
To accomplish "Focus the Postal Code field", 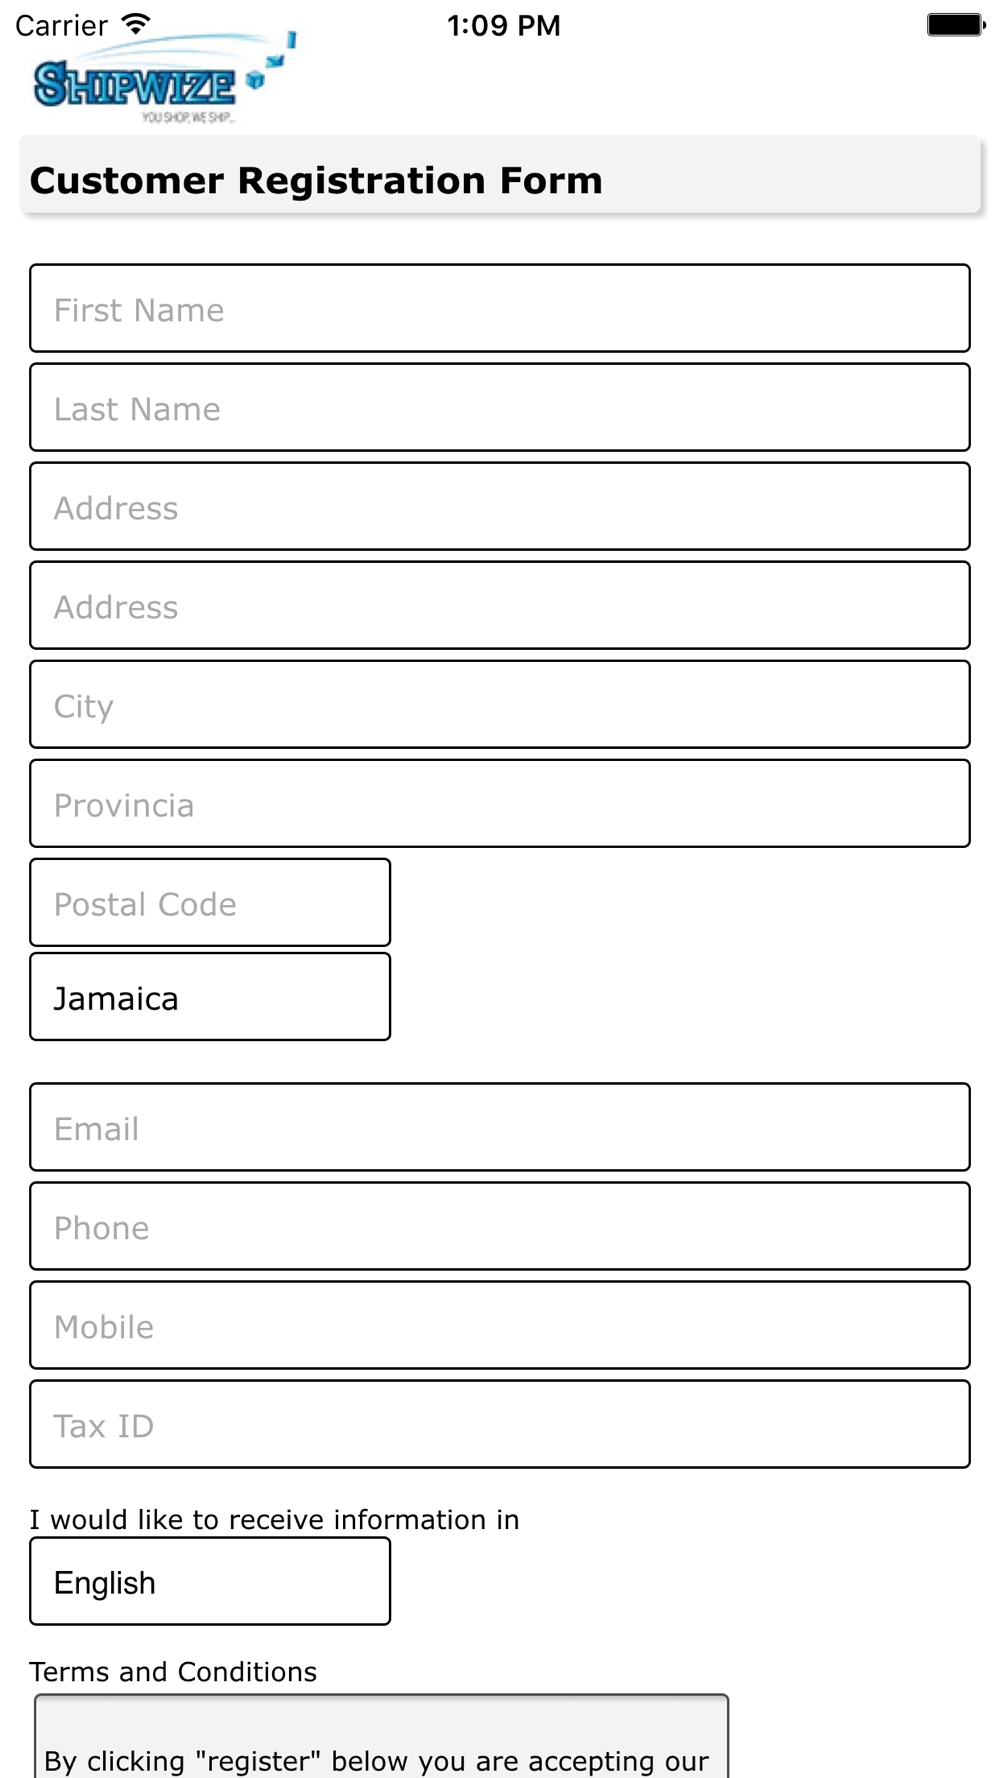I will 210,902.
